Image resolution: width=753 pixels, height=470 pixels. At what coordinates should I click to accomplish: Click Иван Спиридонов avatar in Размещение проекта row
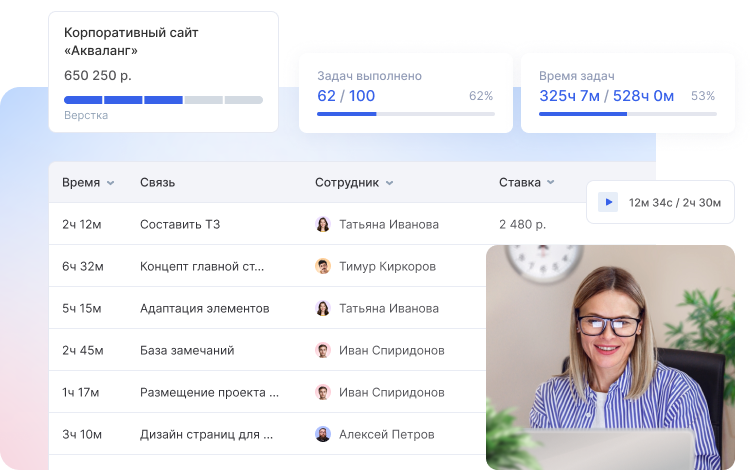coord(323,392)
